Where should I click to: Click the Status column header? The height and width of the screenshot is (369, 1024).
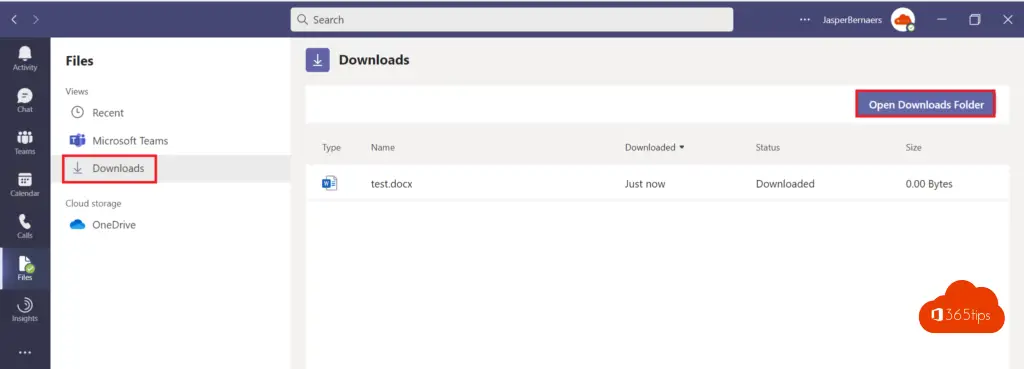(x=767, y=148)
